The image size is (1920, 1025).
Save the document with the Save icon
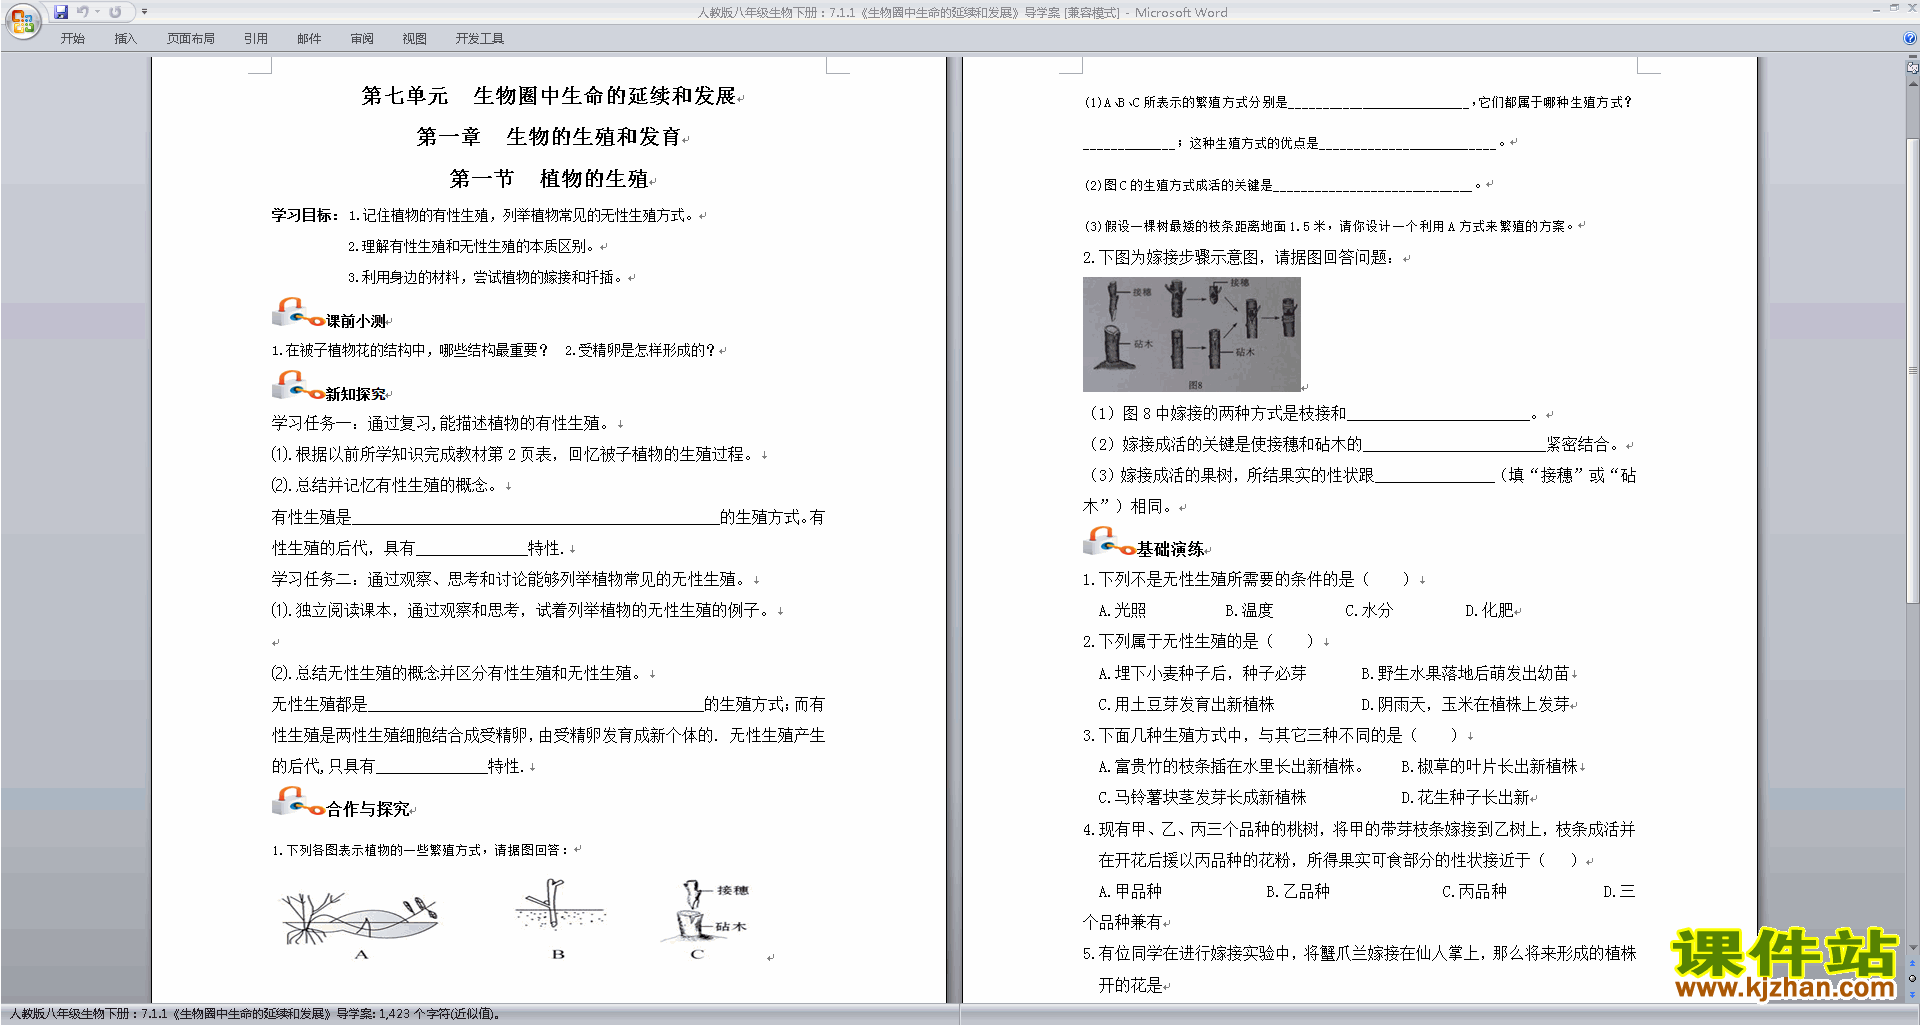click(x=61, y=12)
